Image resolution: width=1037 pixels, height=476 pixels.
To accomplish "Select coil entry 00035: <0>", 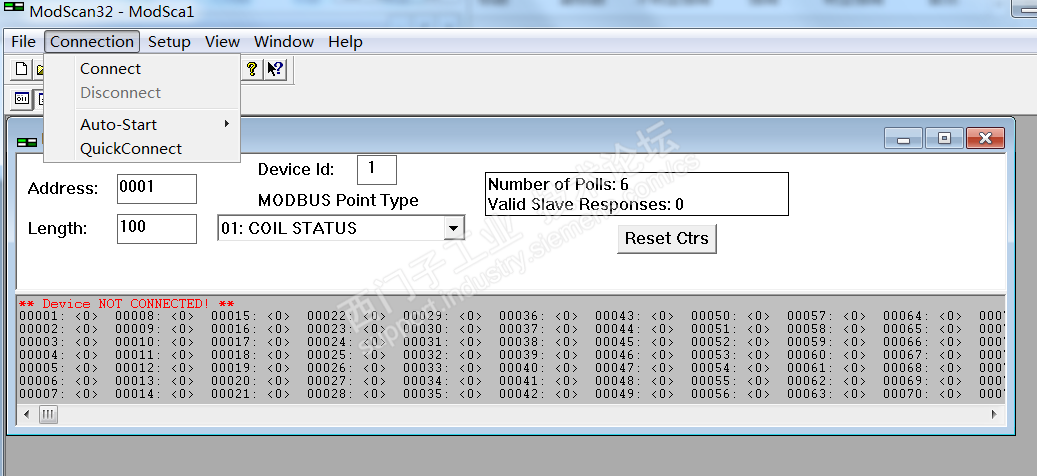I will click(442, 394).
